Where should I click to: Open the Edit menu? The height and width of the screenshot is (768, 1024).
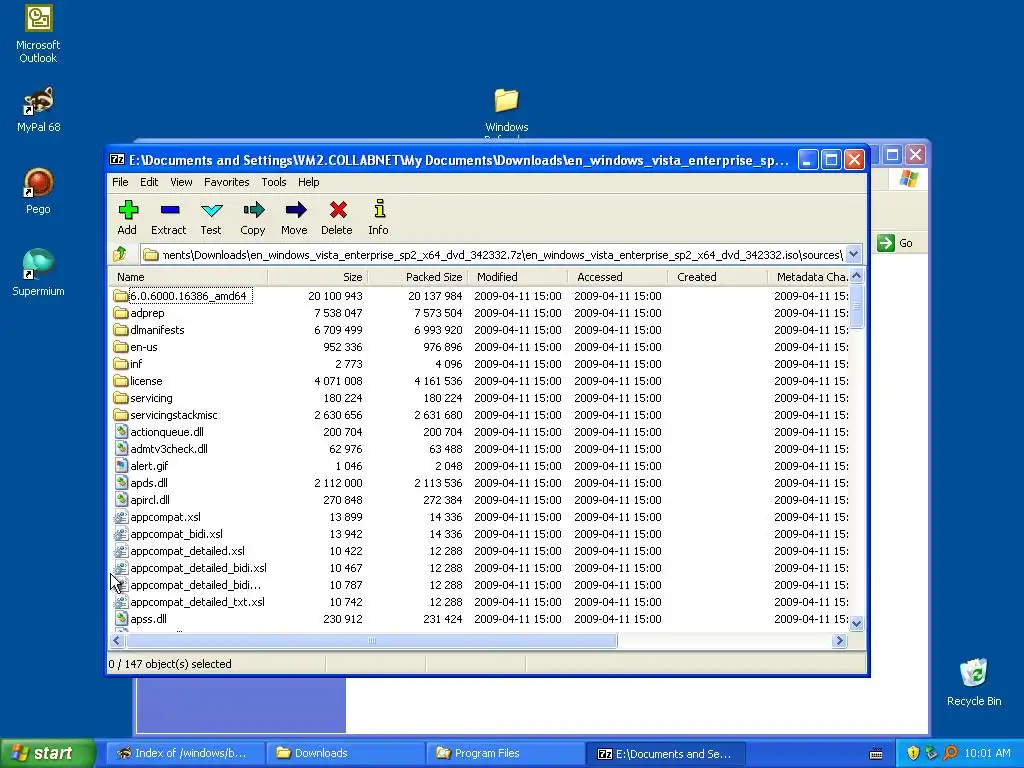(149, 182)
